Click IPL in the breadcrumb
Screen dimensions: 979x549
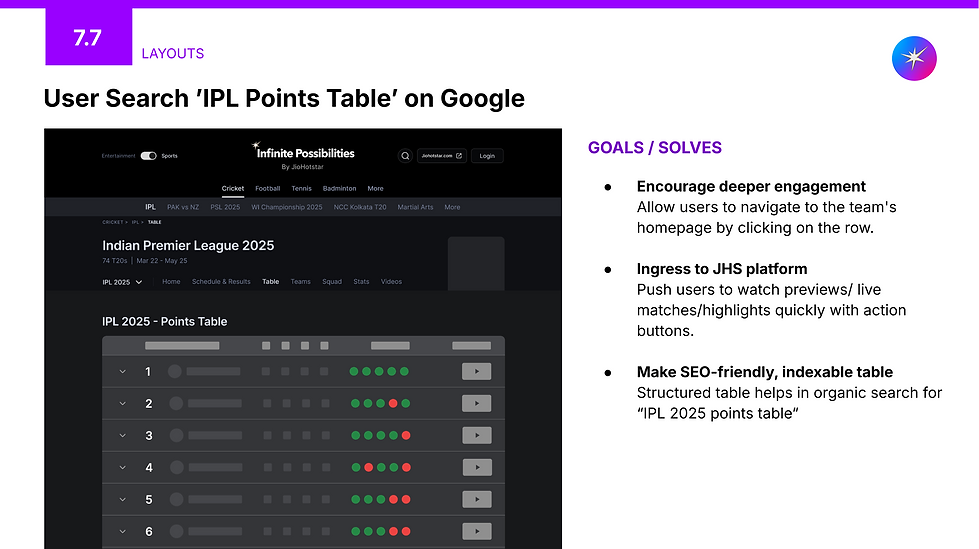(135, 222)
